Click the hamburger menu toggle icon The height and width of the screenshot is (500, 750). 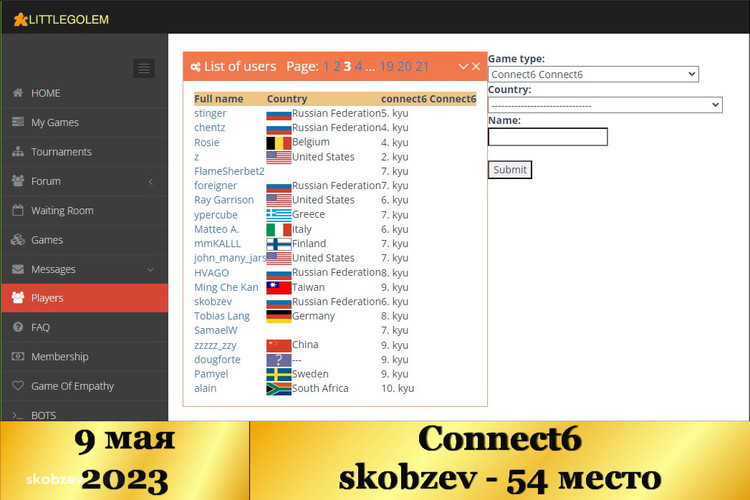point(144,68)
